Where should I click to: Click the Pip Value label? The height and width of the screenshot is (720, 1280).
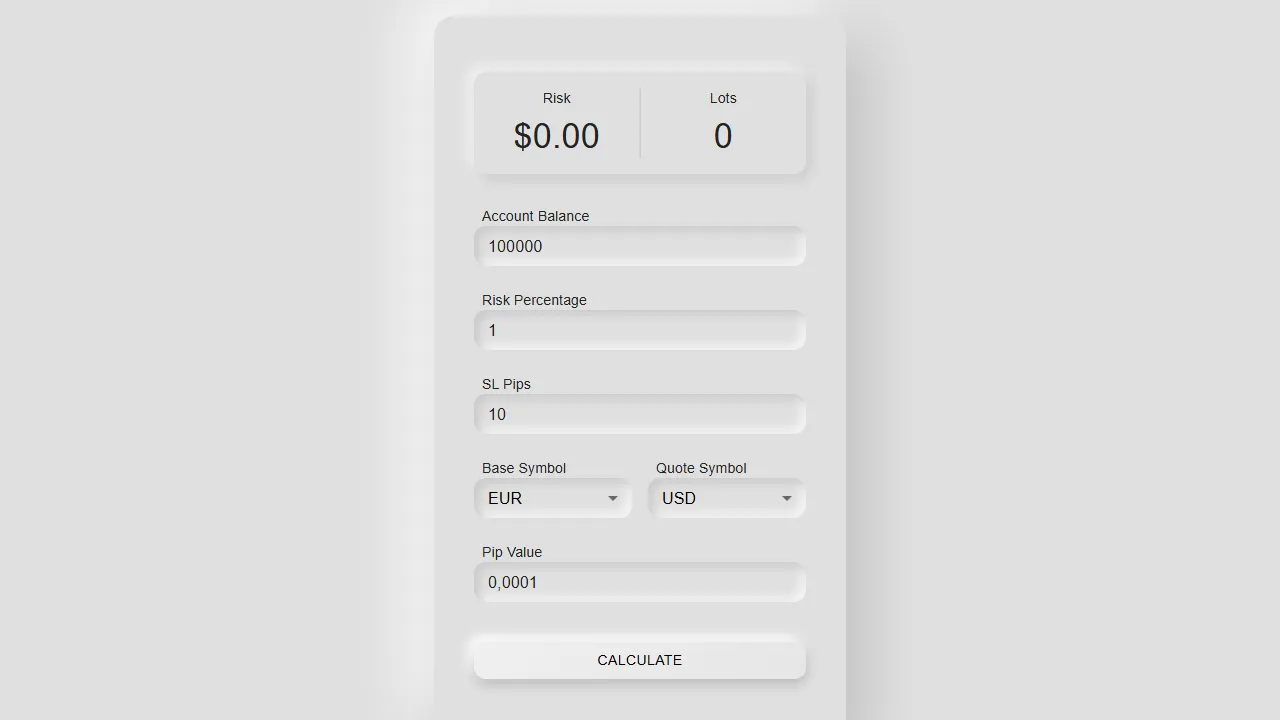click(511, 552)
